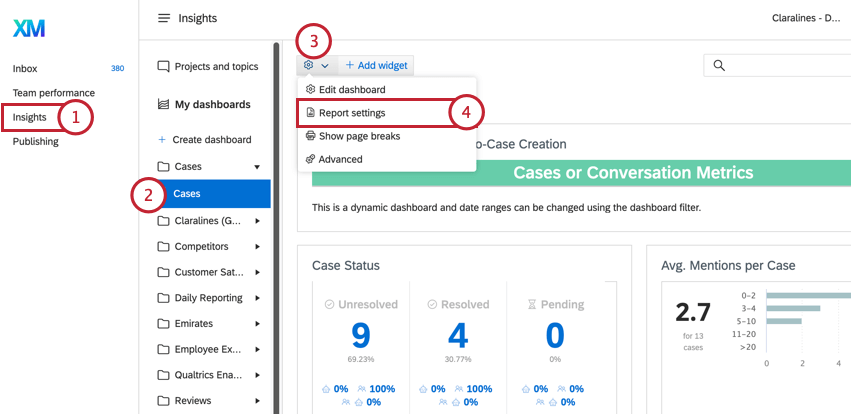Expand the Reviews folder
851x414 pixels.
pos(257,401)
